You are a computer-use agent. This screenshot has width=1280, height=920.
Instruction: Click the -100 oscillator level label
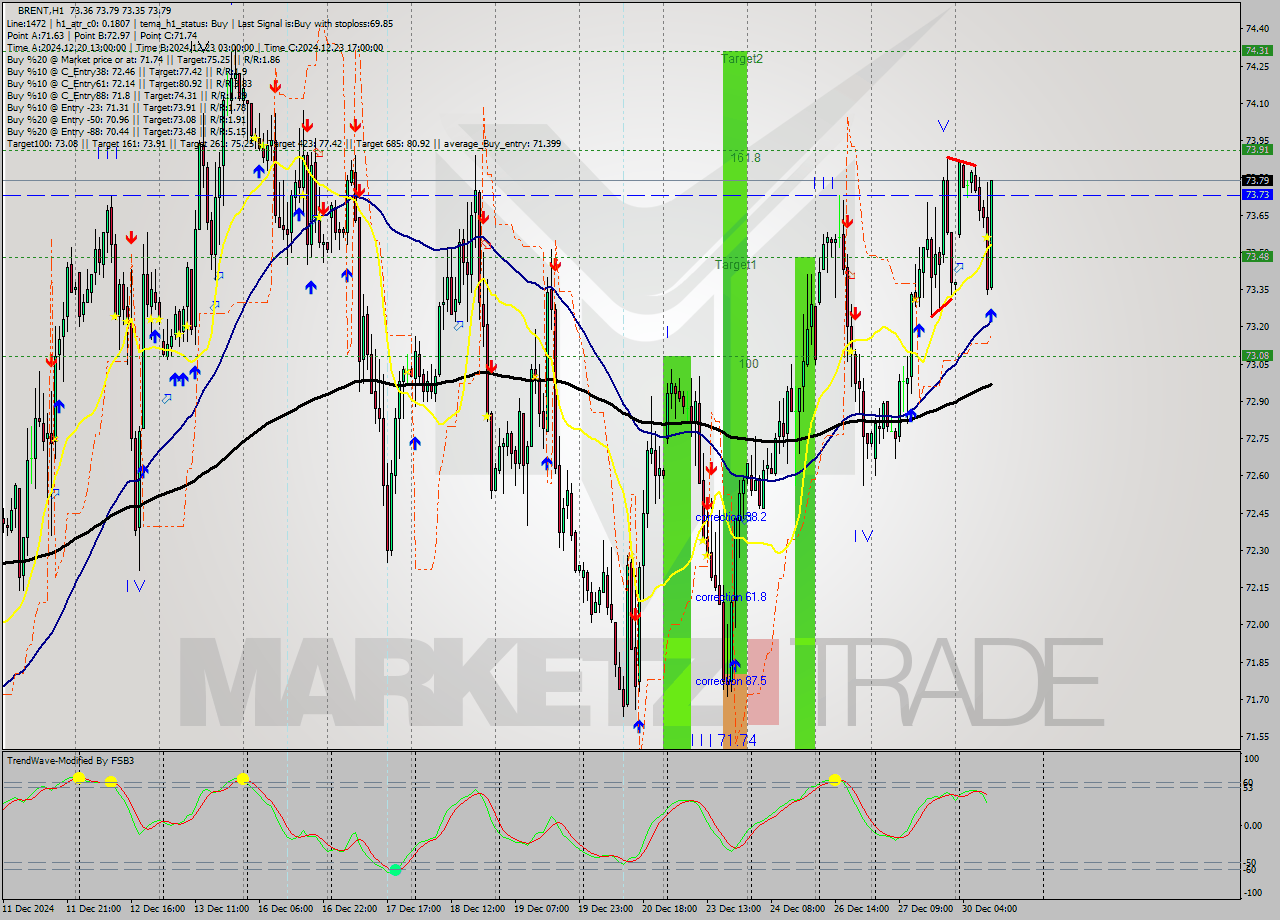pyautogui.click(x=1254, y=893)
